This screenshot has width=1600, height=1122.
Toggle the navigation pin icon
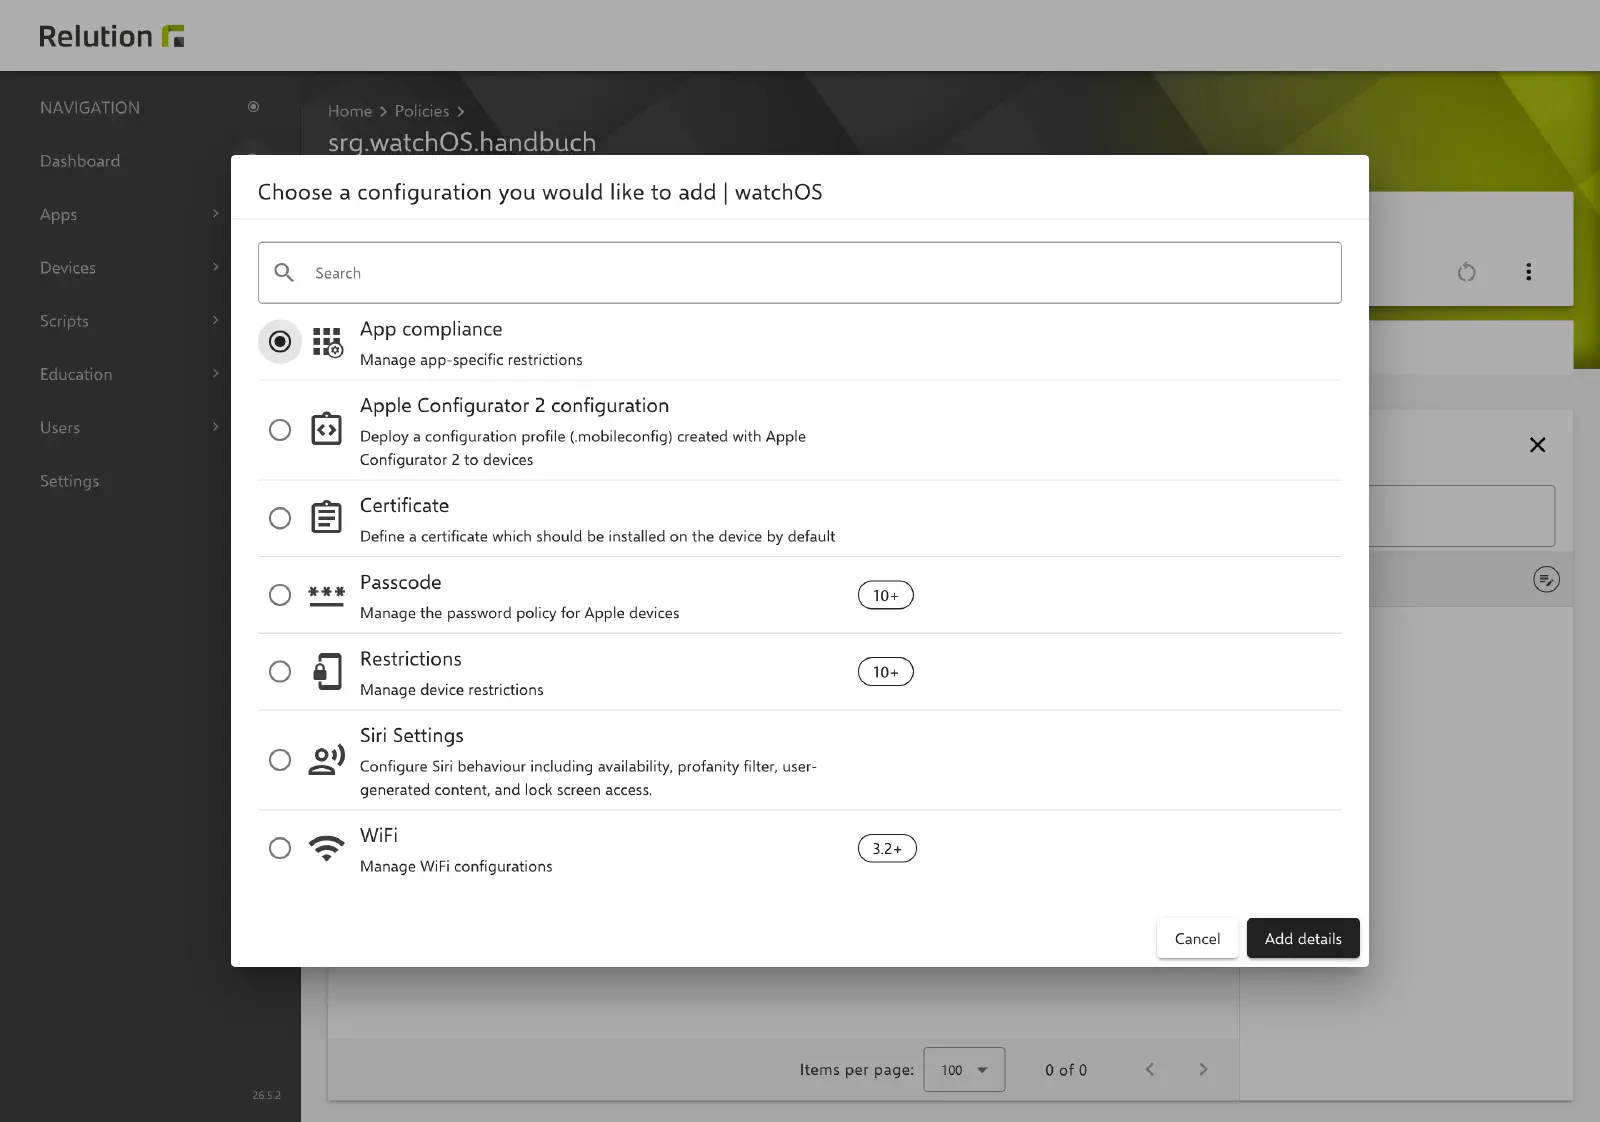[x=254, y=107]
